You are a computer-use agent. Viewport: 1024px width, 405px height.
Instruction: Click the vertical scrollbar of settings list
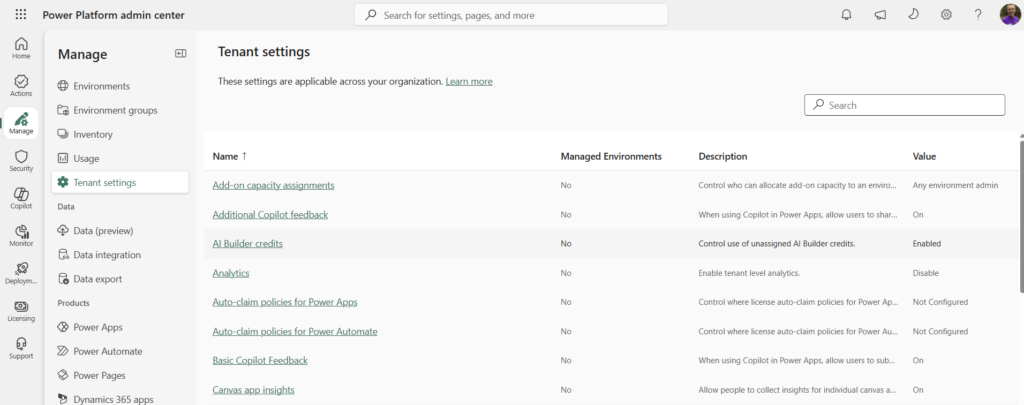[x=1021, y=216]
